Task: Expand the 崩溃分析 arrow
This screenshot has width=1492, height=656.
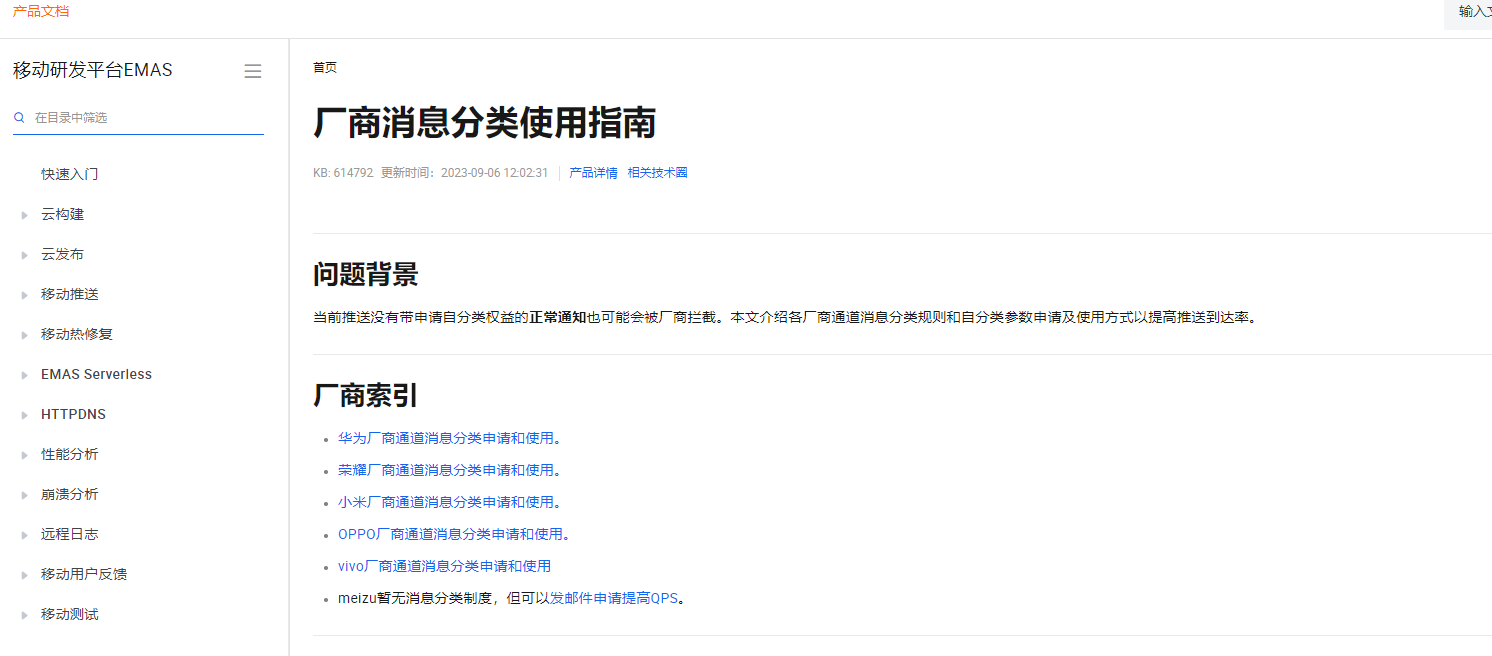Action: click(x=24, y=495)
